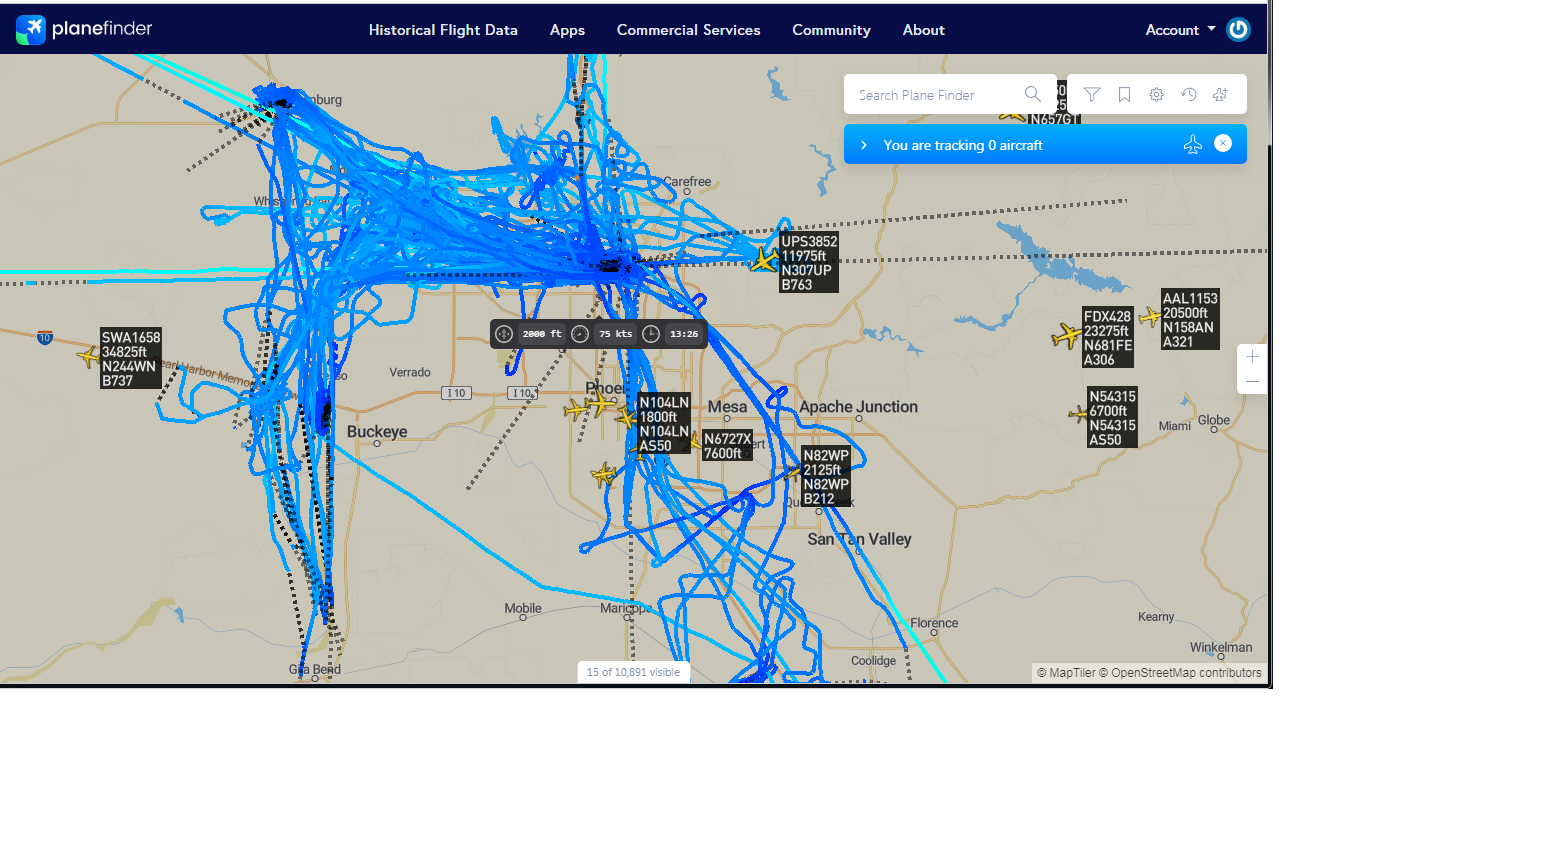Click the '15 of 10,891 visible' counter

[x=634, y=672]
